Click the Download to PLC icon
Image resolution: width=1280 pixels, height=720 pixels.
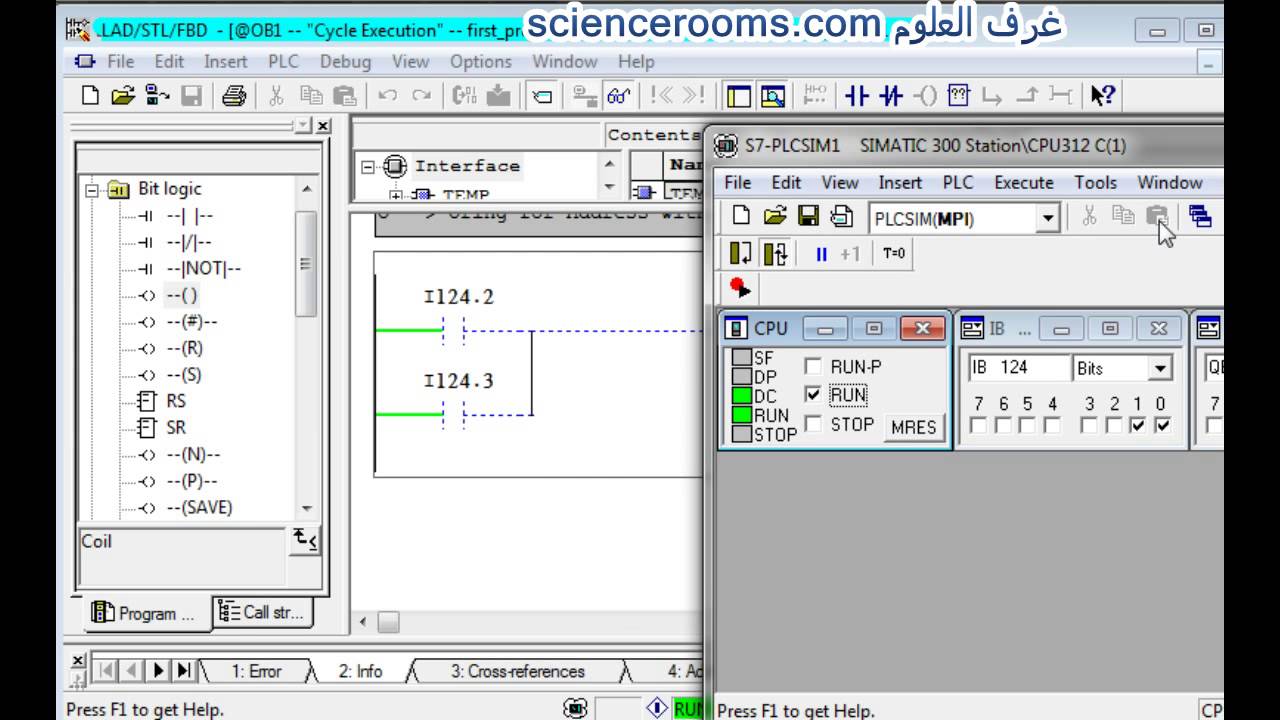click(499, 96)
